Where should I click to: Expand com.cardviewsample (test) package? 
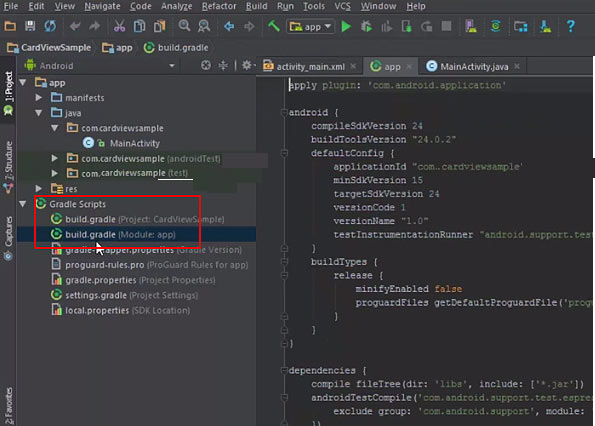click(x=55, y=173)
